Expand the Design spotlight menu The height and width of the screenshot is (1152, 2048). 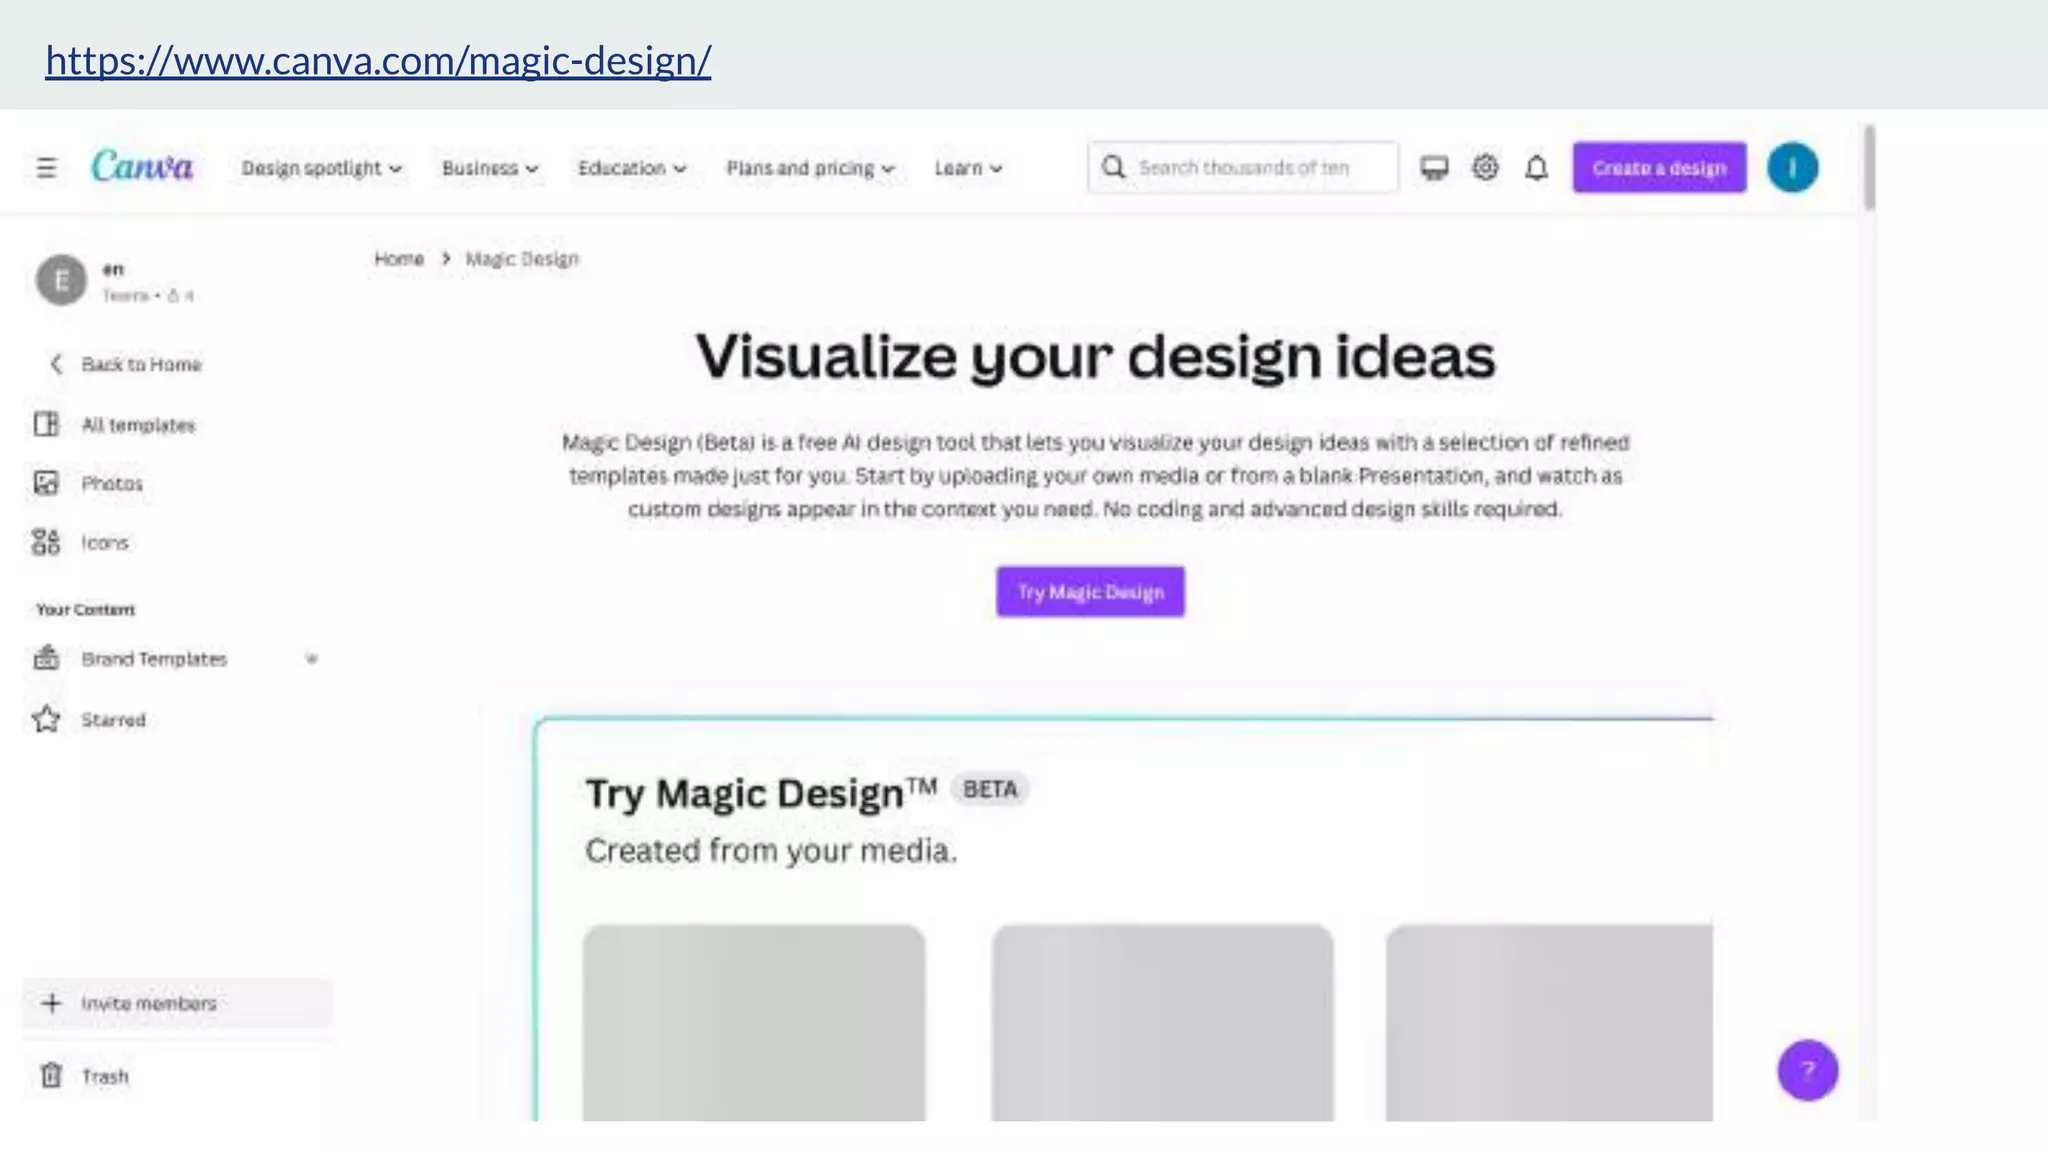pos(322,168)
